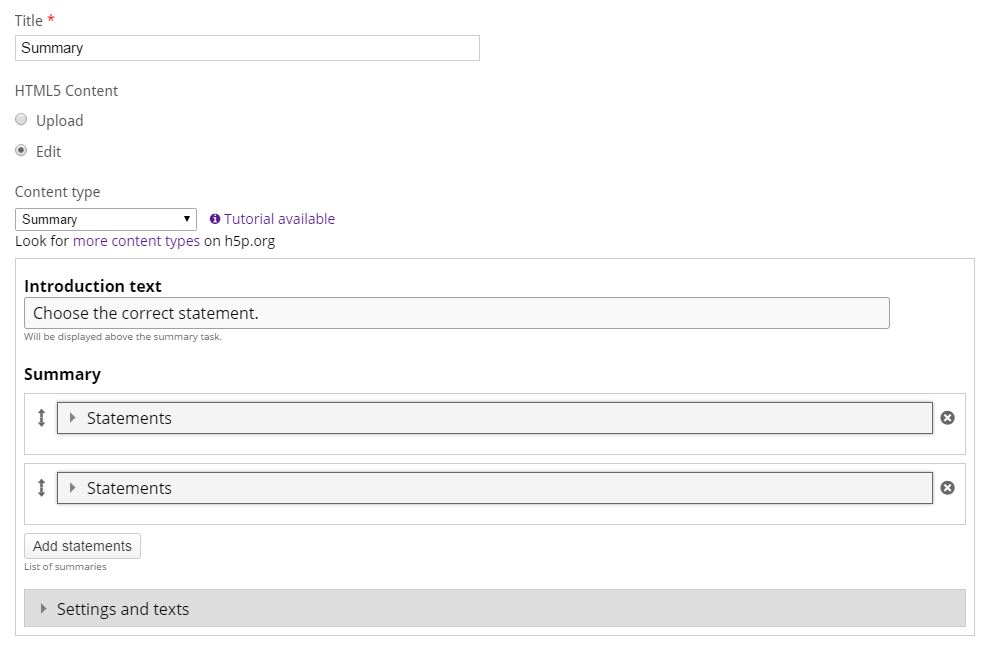Click the first Statements header bar label

coord(129,418)
